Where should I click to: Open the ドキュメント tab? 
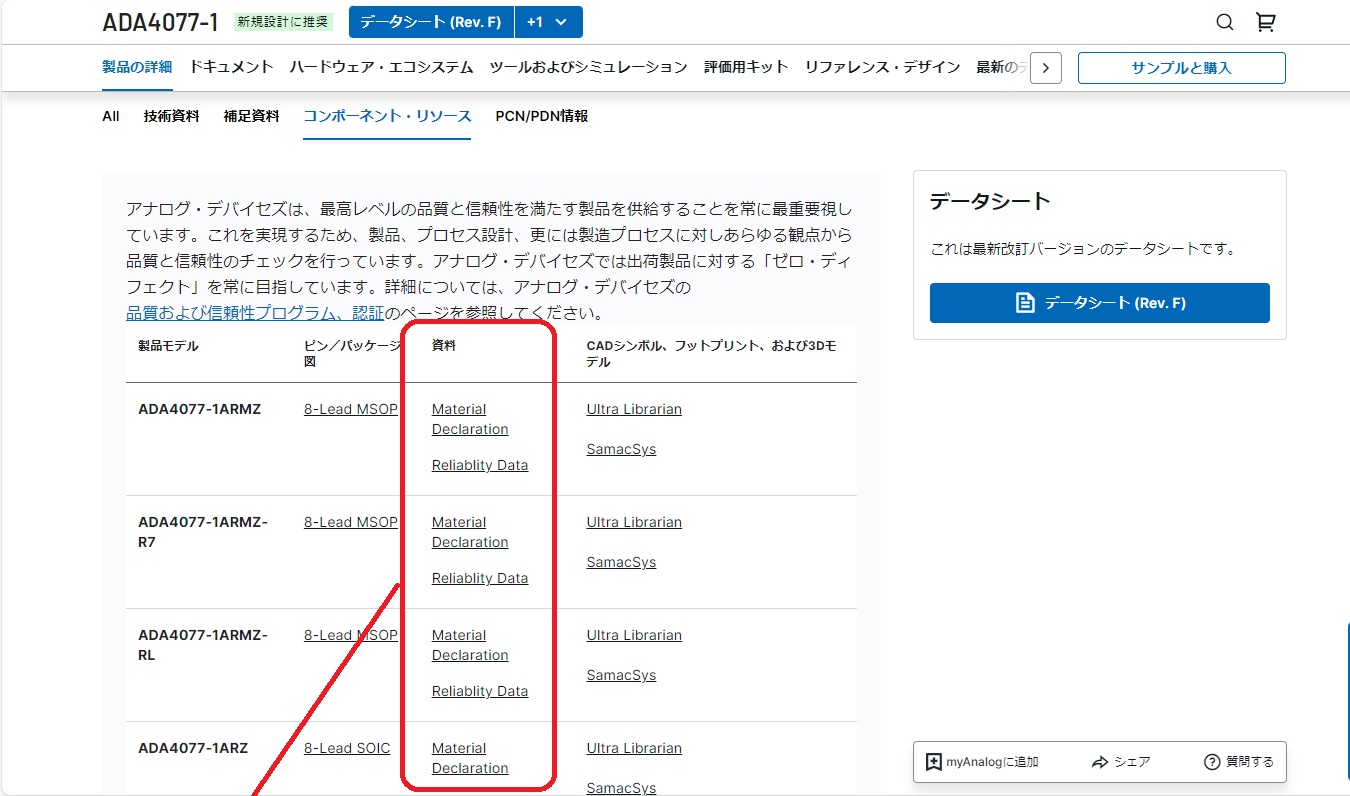click(231, 67)
